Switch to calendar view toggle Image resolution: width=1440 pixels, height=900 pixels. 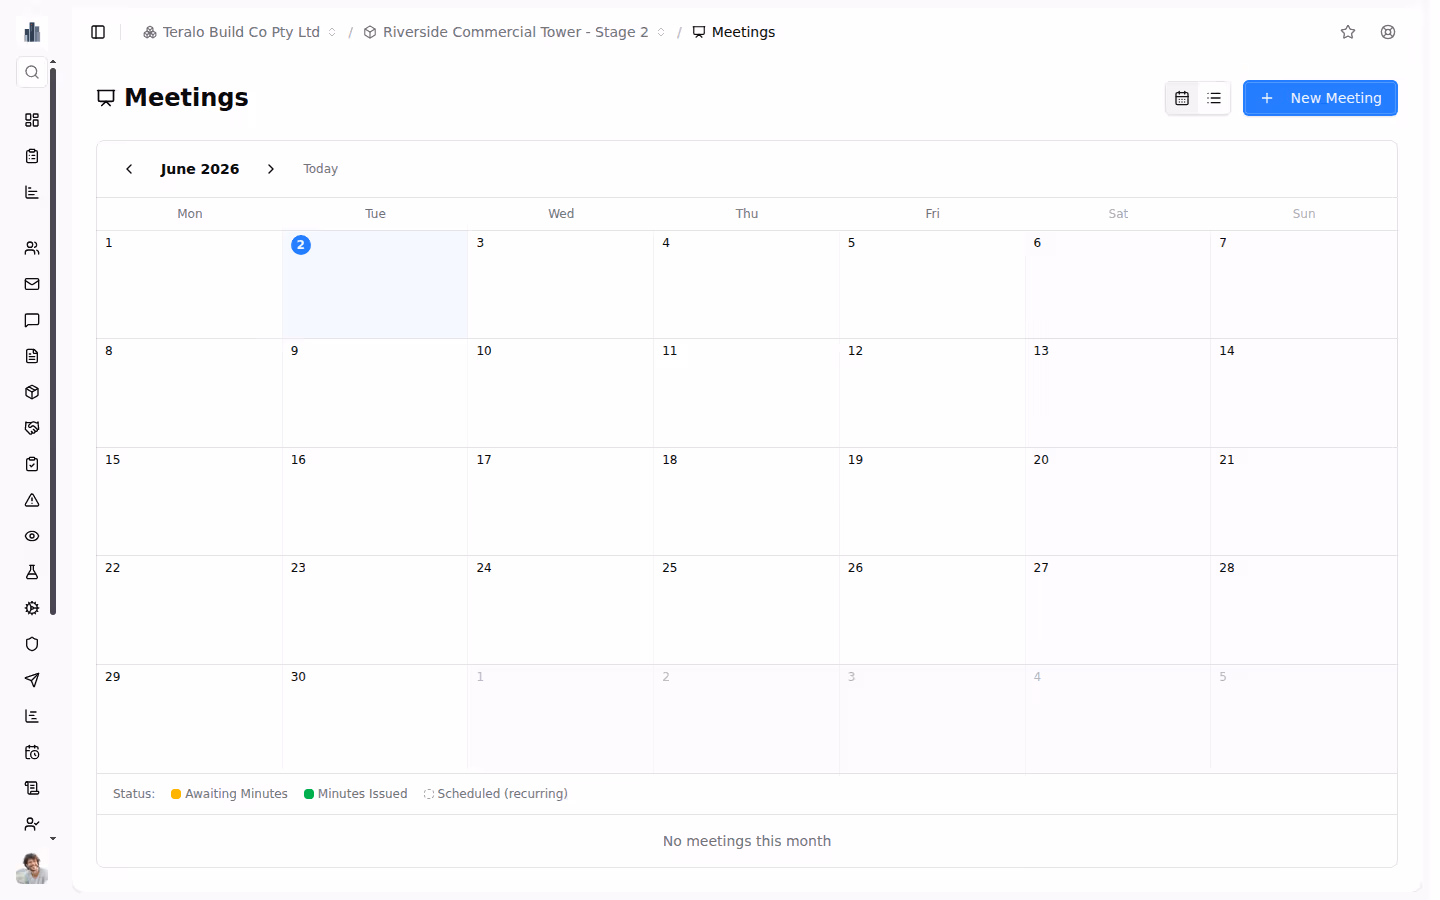click(1182, 98)
